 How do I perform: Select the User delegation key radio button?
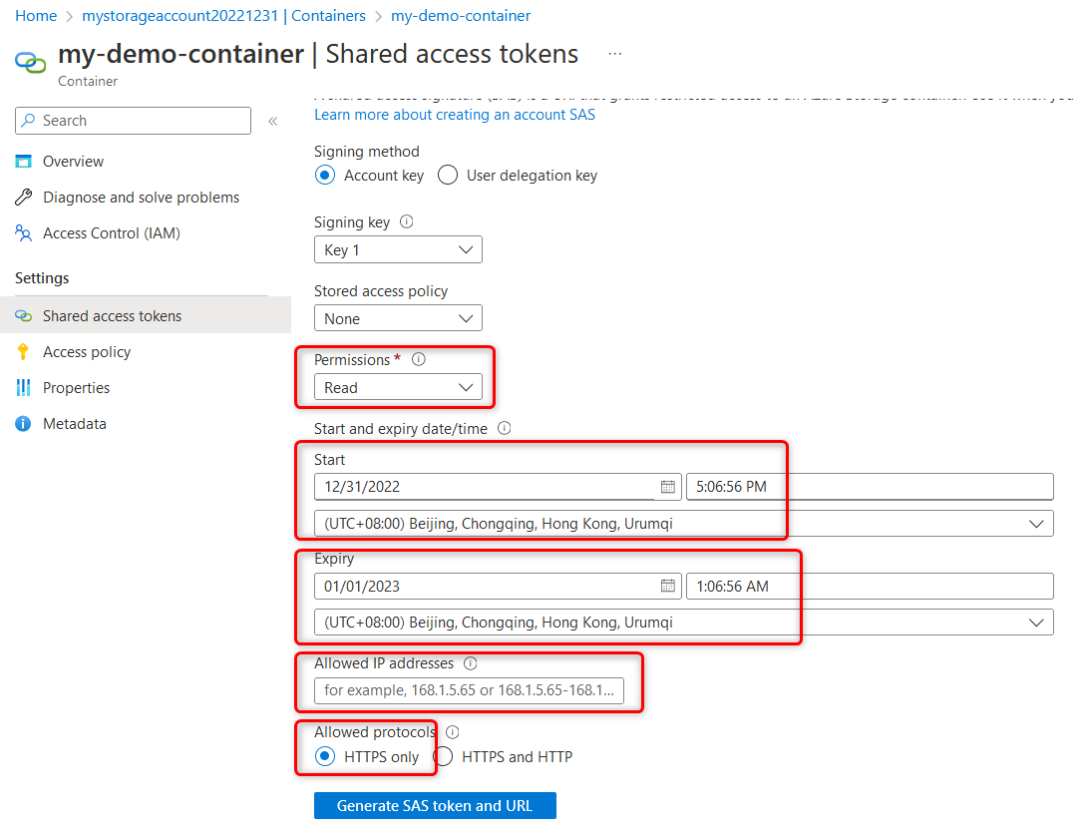(x=448, y=175)
